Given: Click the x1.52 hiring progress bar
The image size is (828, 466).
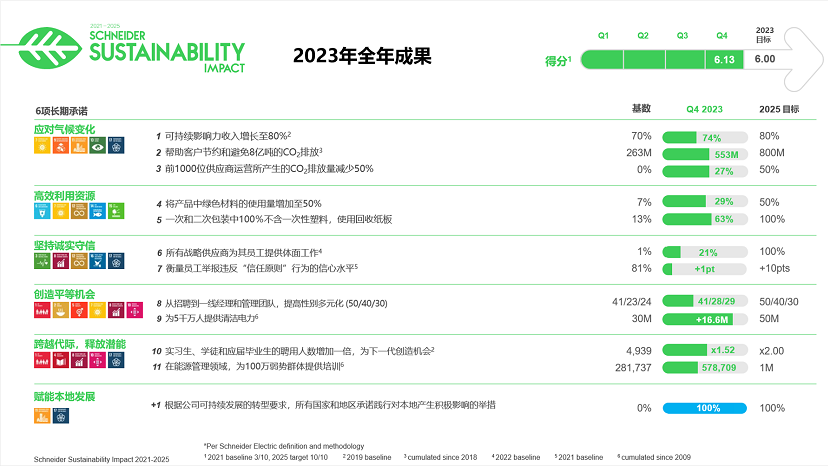Looking at the screenshot, I should pos(705,350).
